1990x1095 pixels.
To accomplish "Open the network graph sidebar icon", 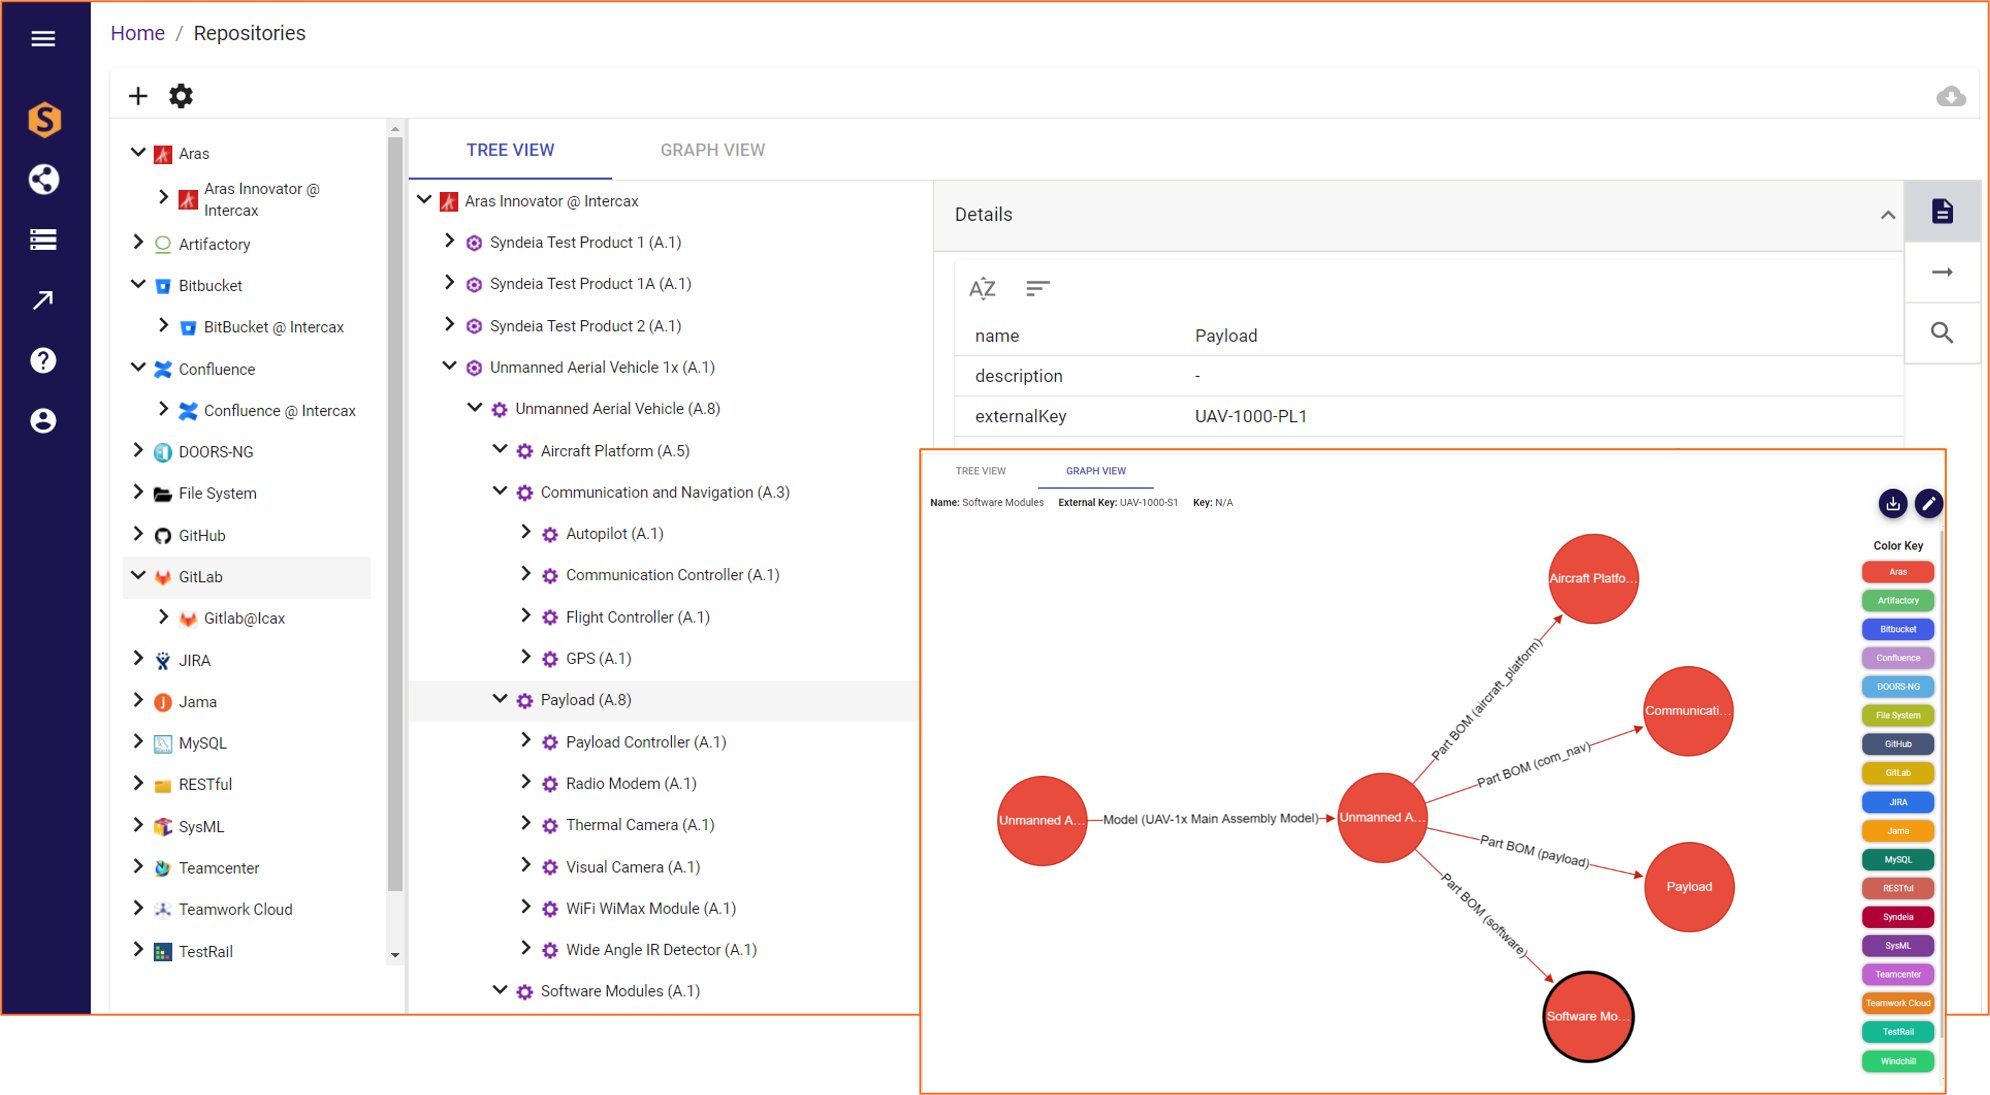I will click(x=43, y=180).
